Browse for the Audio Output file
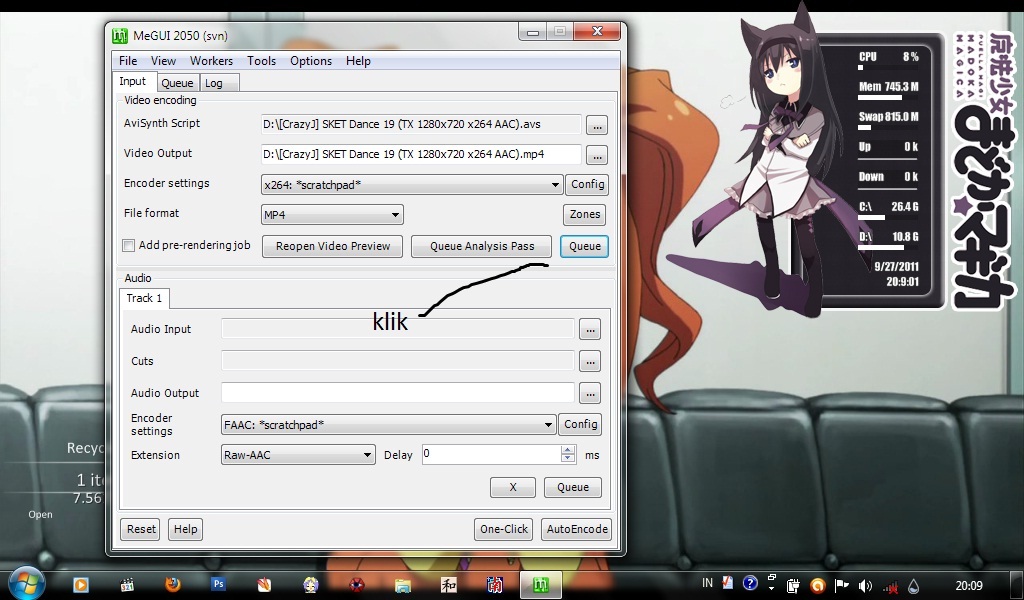The image size is (1024, 600). coord(590,393)
